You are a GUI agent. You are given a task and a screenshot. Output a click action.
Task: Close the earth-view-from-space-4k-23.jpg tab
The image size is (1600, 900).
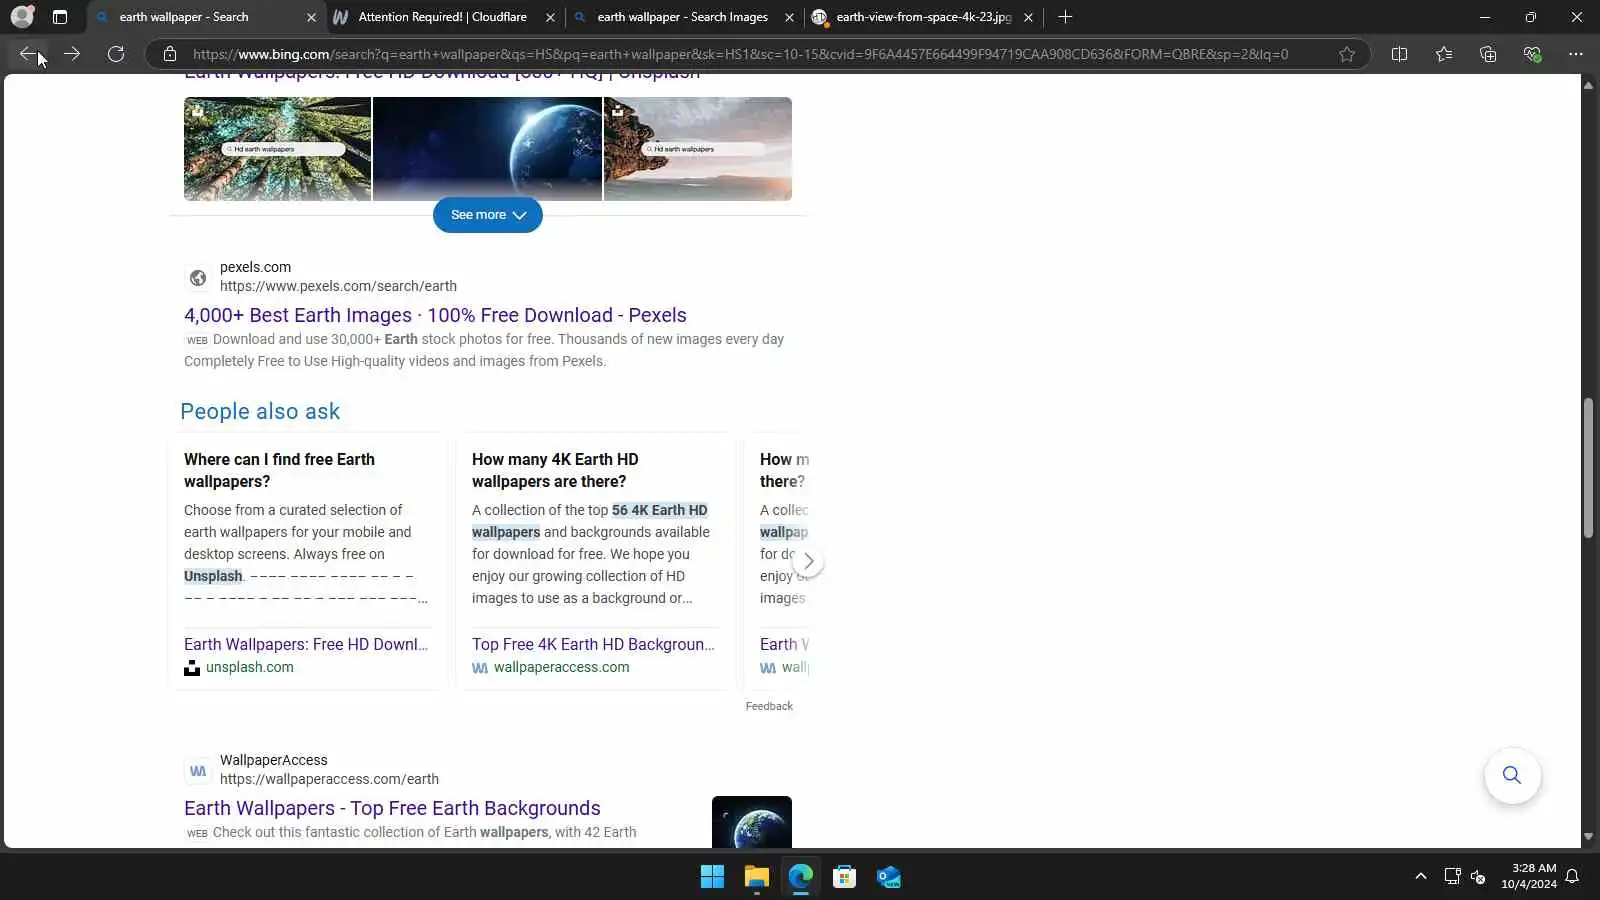click(x=1028, y=17)
